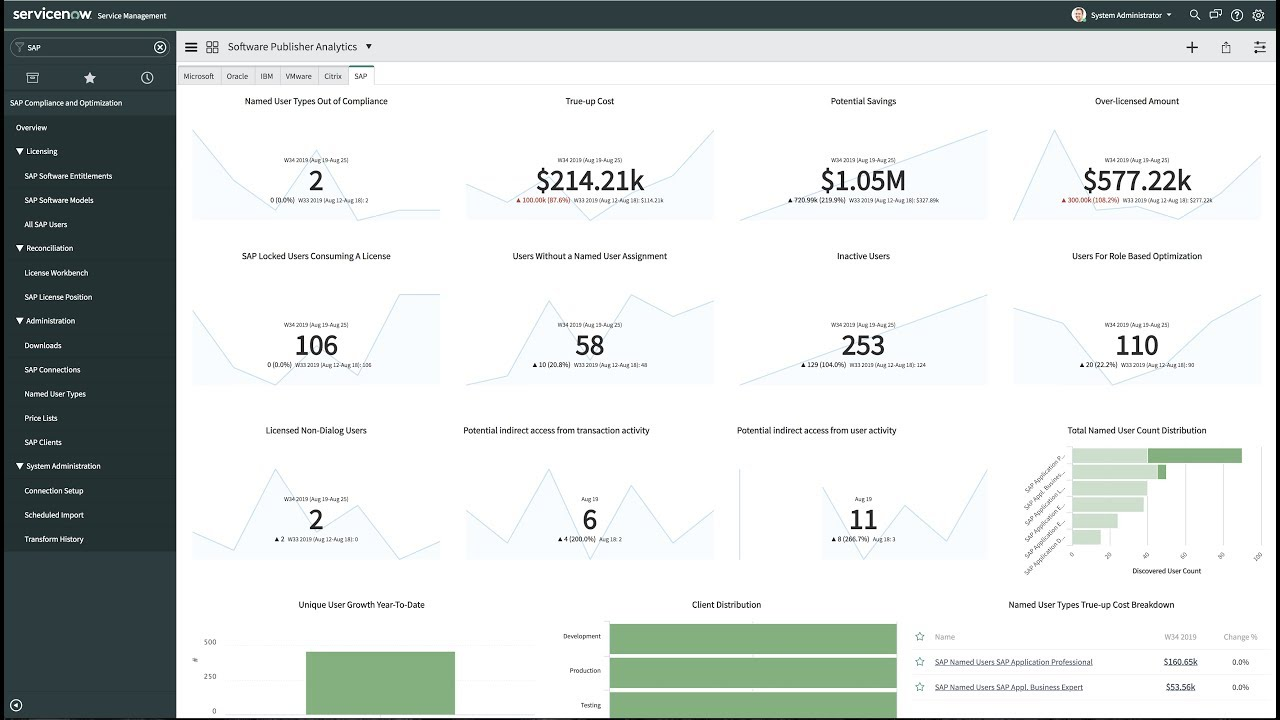Open System Administrator user menu
The width and height of the screenshot is (1280, 720).
click(1122, 15)
